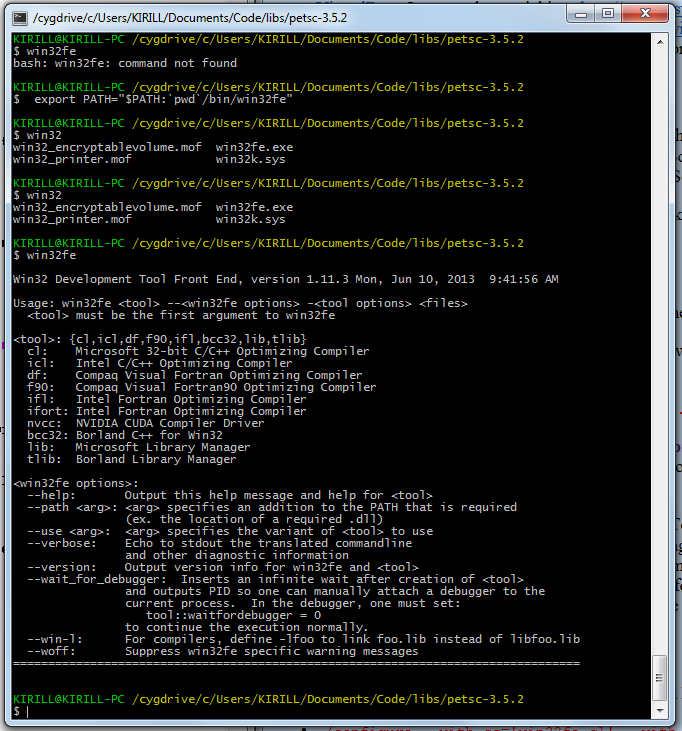The image size is (682, 731).
Task: Close the Cygwin terminal window
Action: tap(645, 14)
